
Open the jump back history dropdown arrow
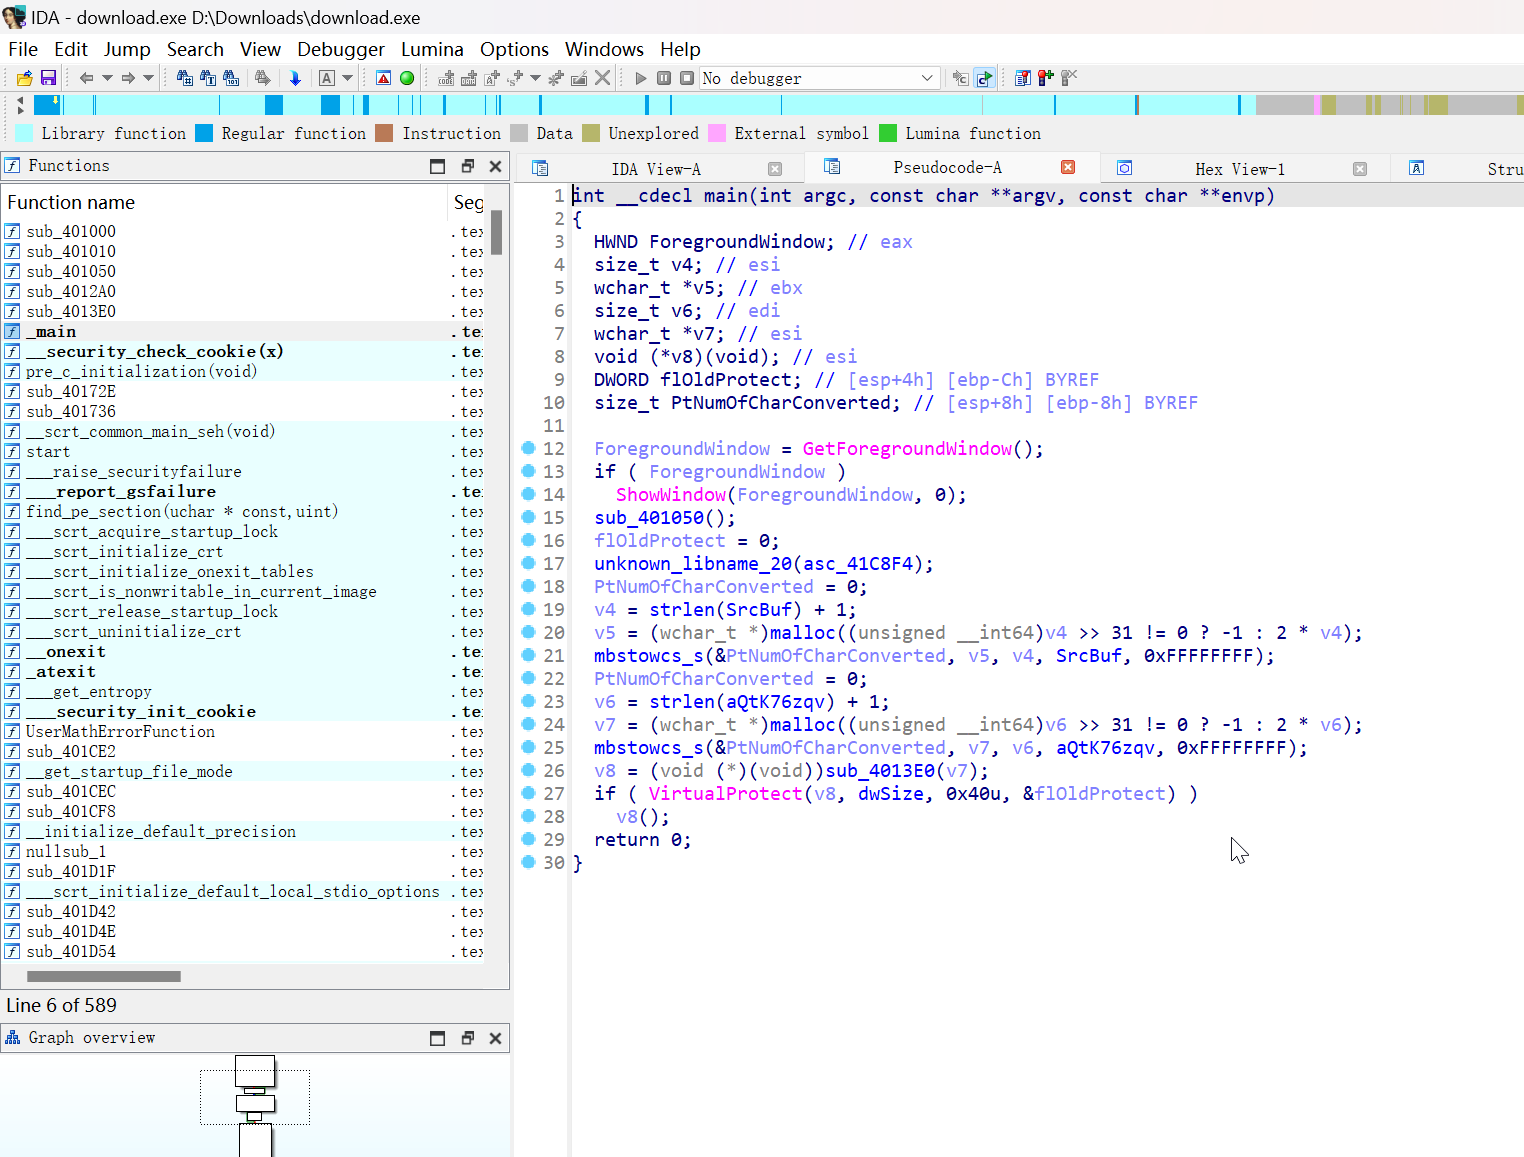tap(107, 78)
